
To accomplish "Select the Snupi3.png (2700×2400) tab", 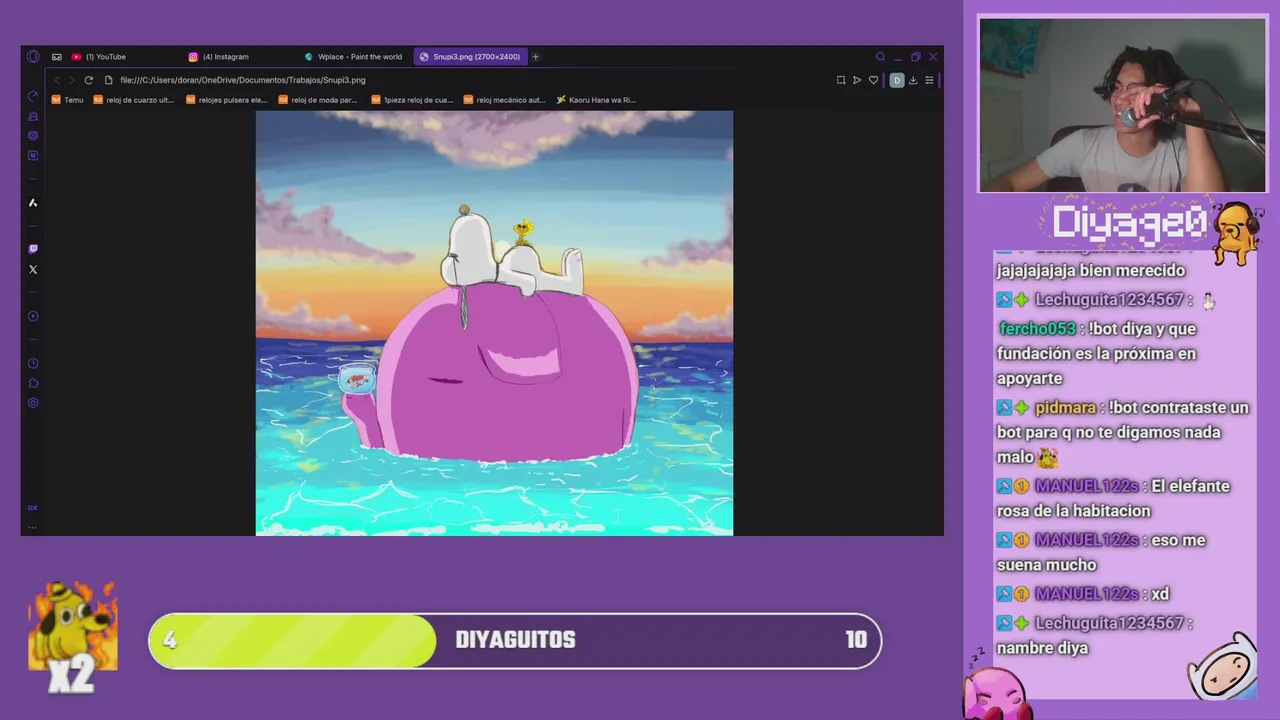I will (x=470, y=57).
